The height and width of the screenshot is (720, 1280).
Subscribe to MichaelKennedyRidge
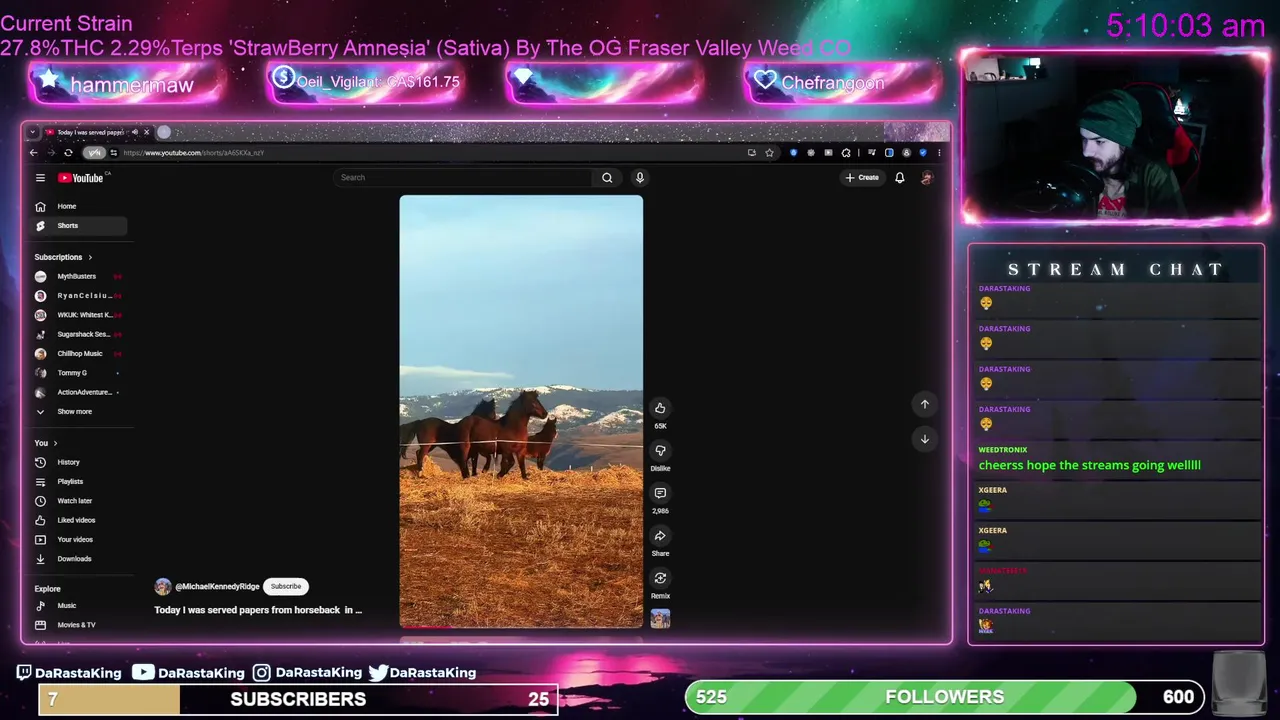286,587
